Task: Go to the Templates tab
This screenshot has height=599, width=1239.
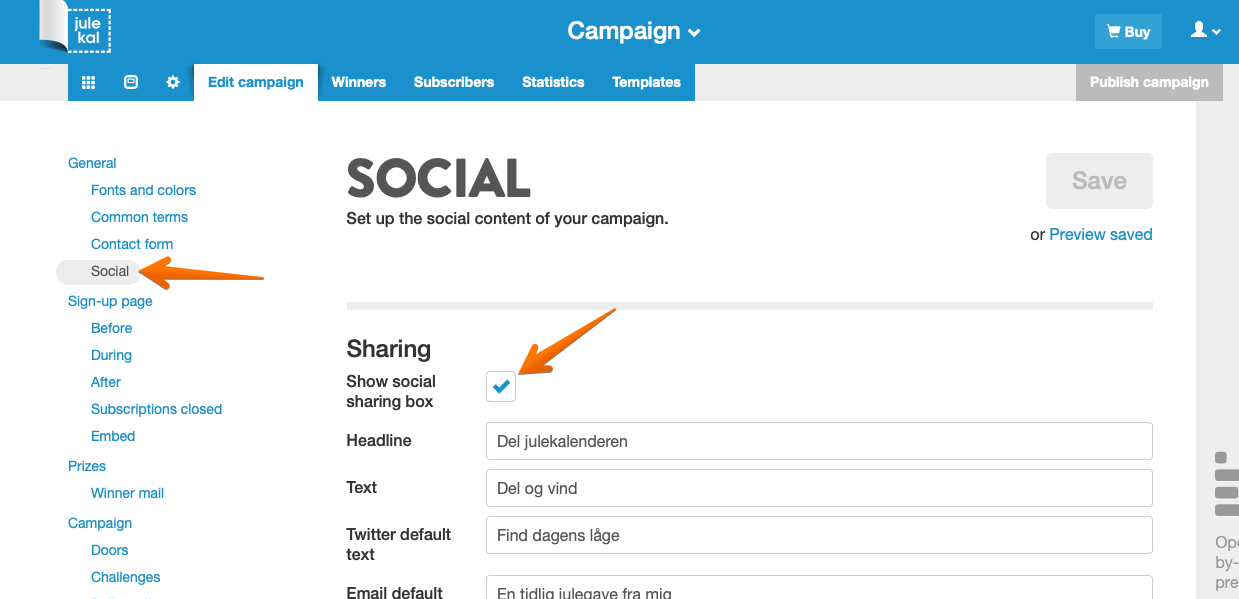Action: [x=646, y=82]
